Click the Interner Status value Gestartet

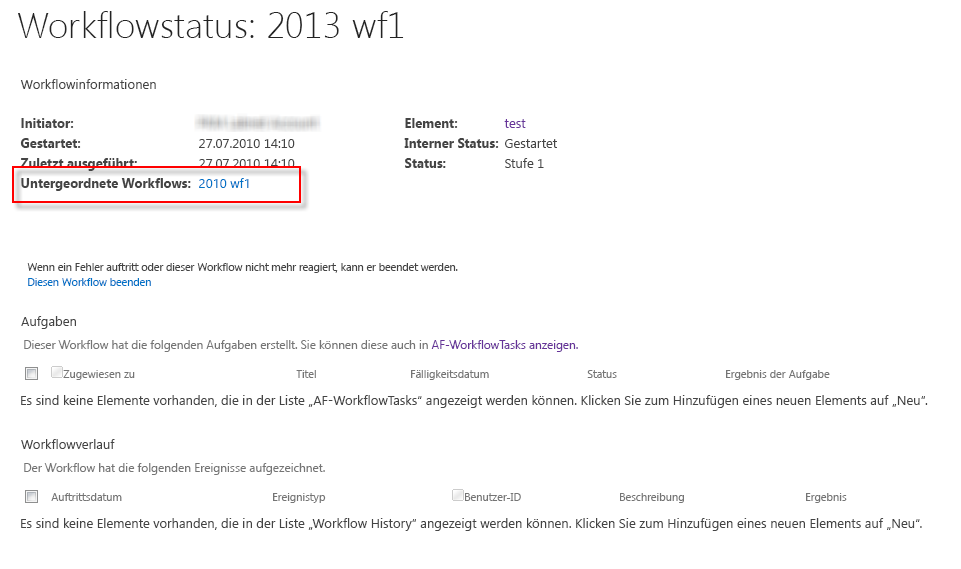[531, 143]
